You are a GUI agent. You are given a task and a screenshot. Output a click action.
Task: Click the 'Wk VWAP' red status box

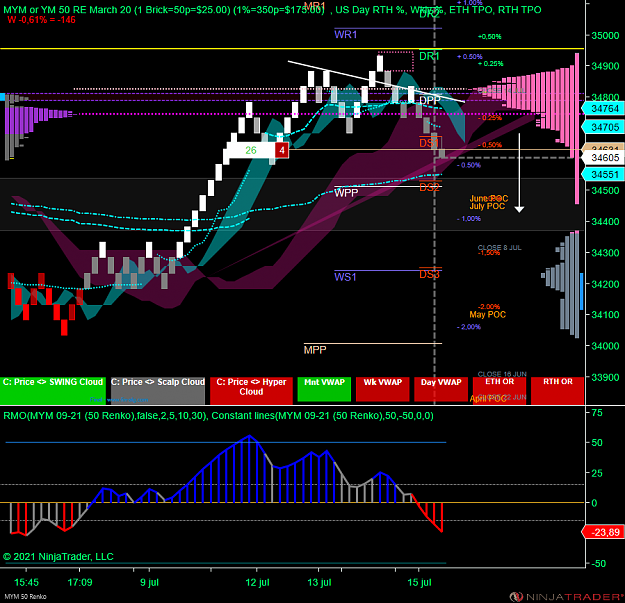click(x=382, y=389)
